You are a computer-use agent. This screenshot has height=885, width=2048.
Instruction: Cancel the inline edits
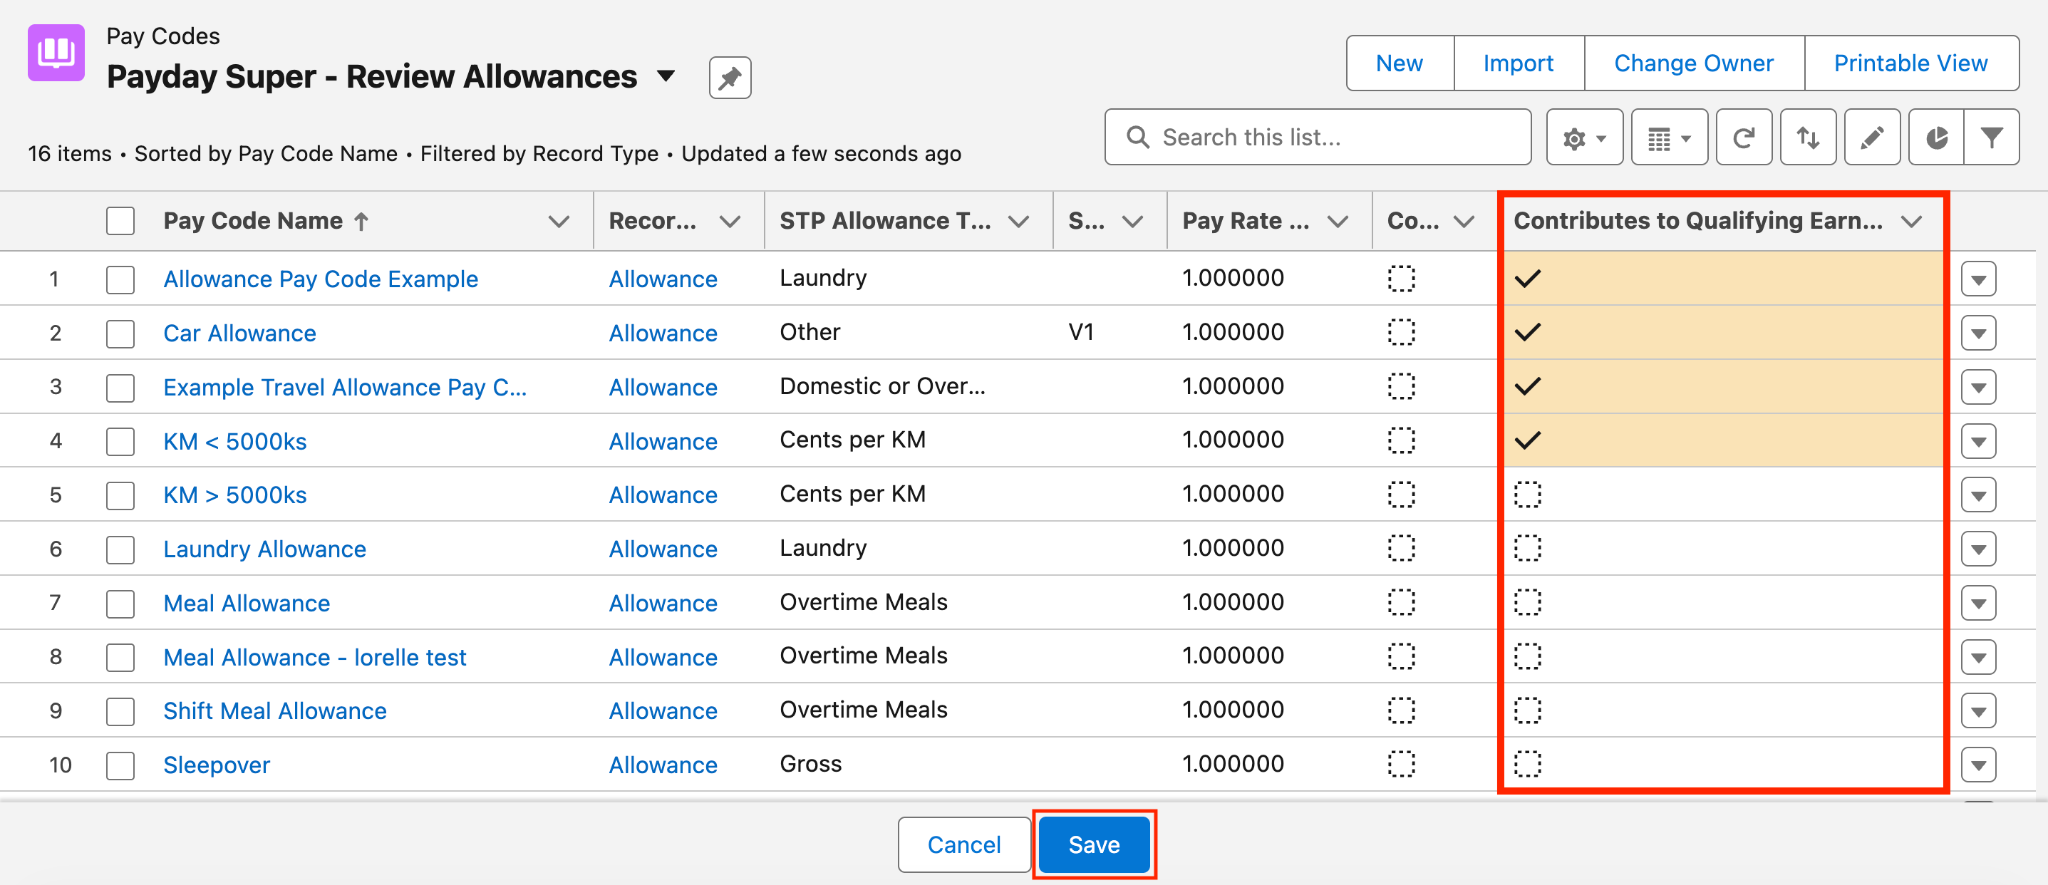[964, 845]
